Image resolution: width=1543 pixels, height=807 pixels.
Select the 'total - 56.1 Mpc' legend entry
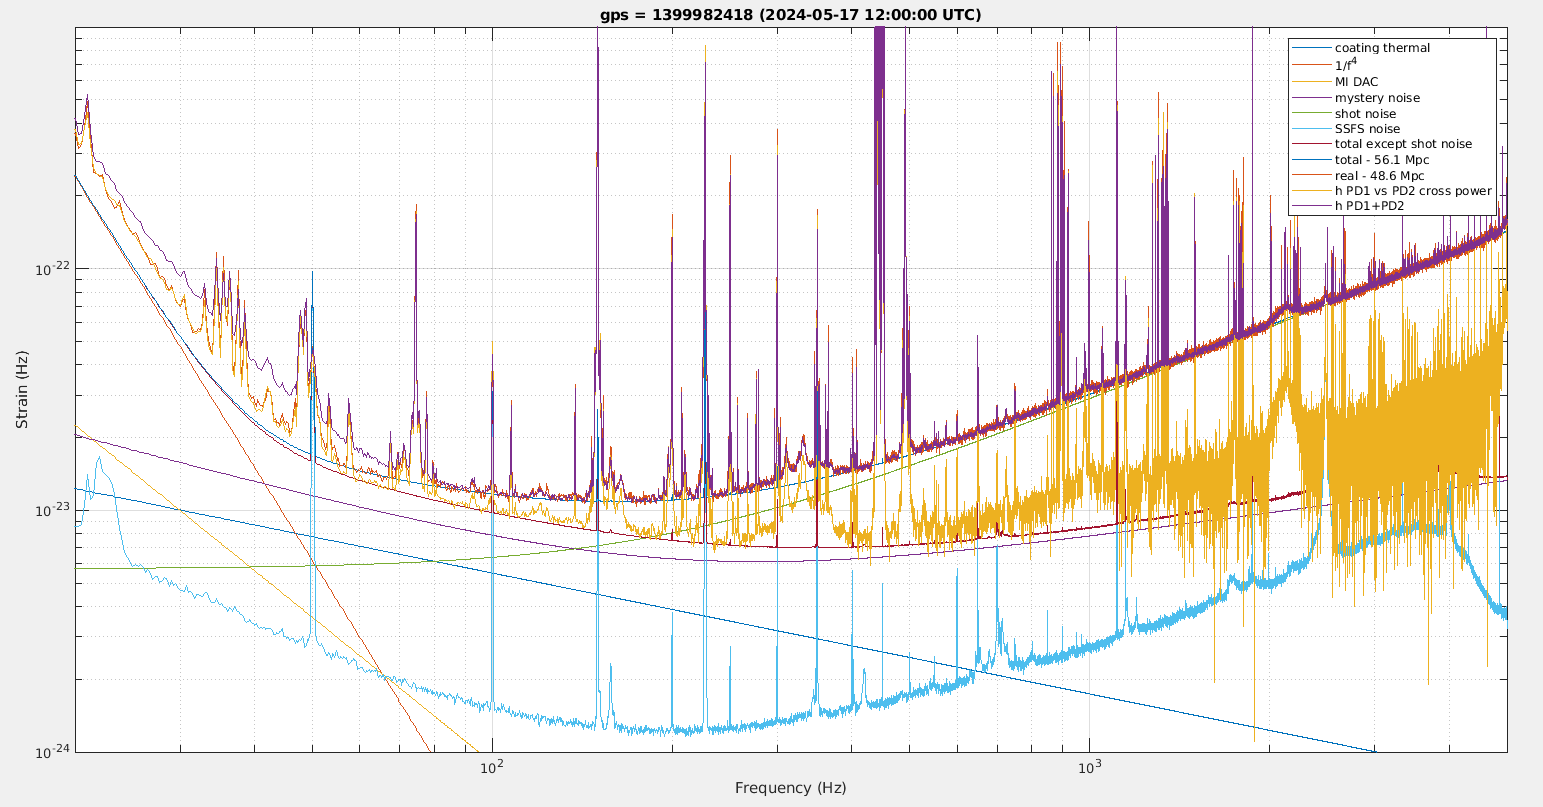[x=1382, y=160]
